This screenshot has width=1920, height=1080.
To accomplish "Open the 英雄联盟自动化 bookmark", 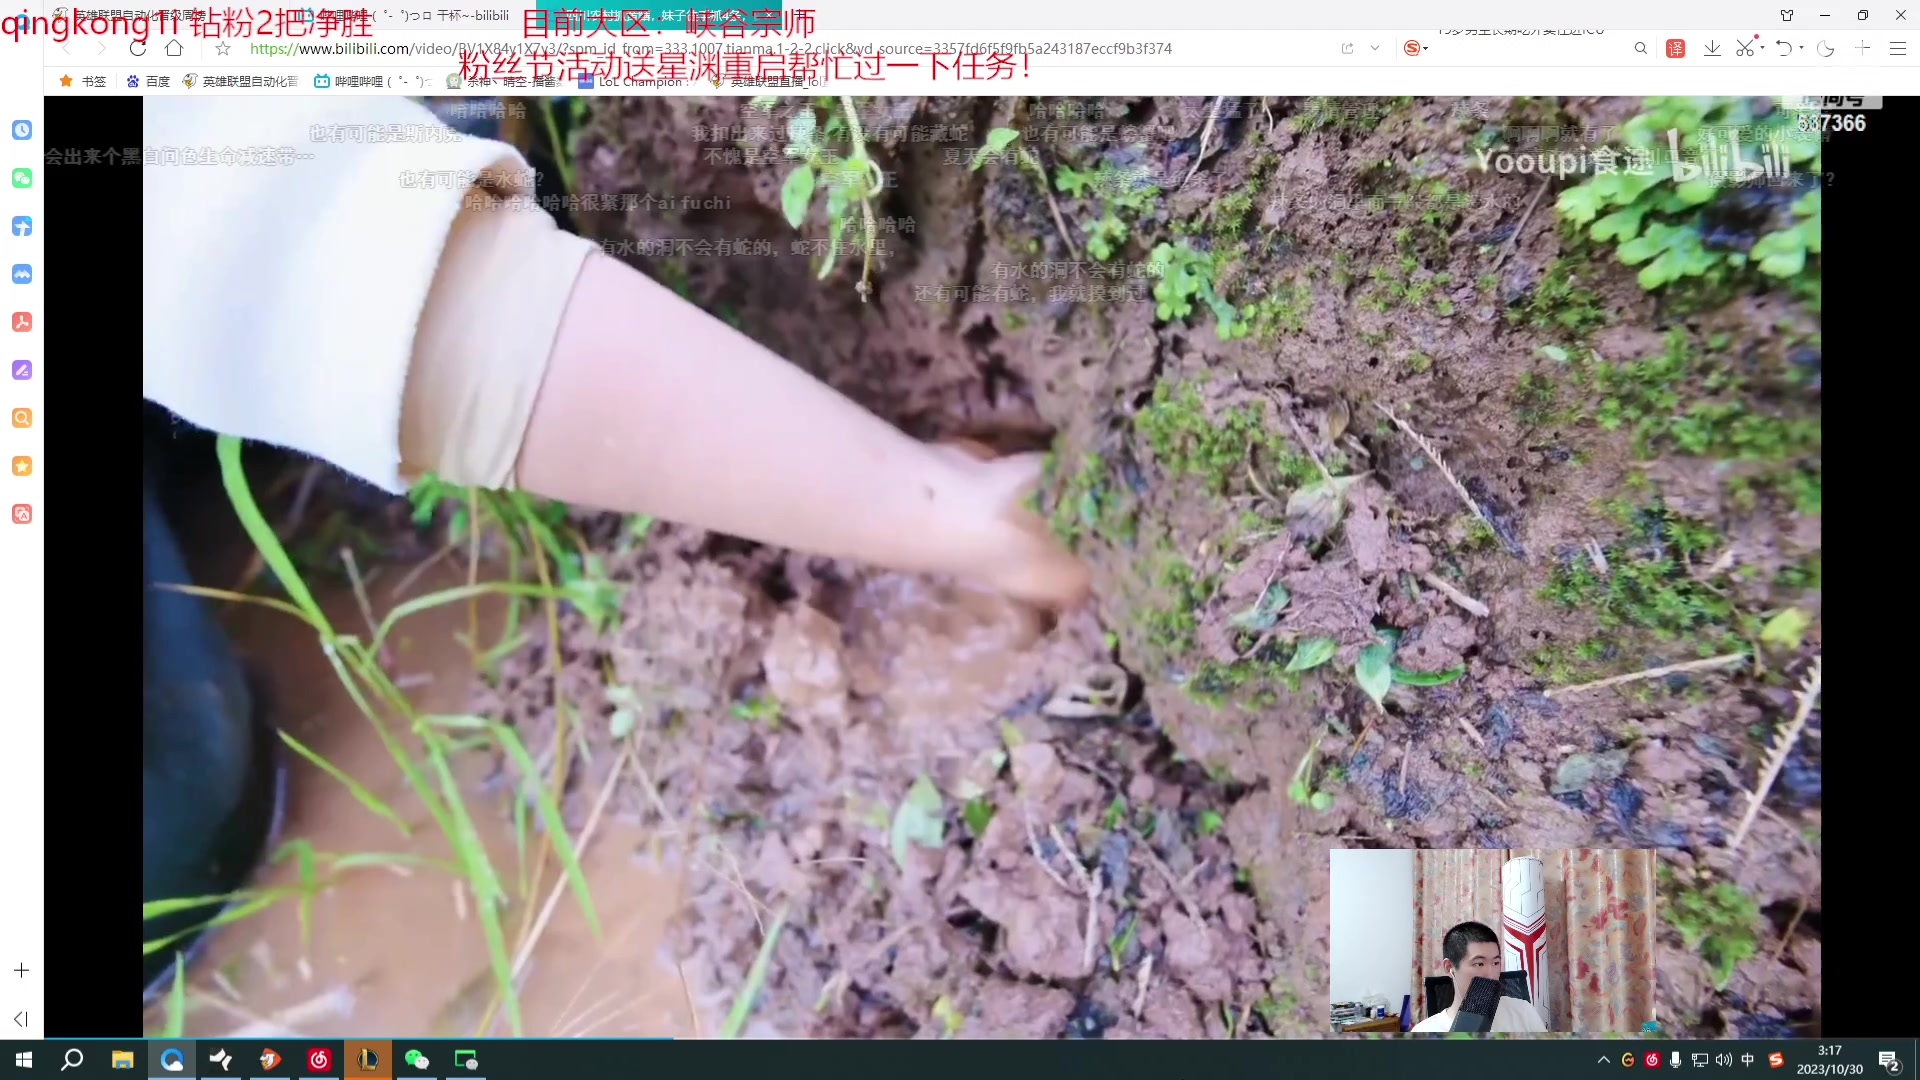I will pyautogui.click(x=240, y=81).
